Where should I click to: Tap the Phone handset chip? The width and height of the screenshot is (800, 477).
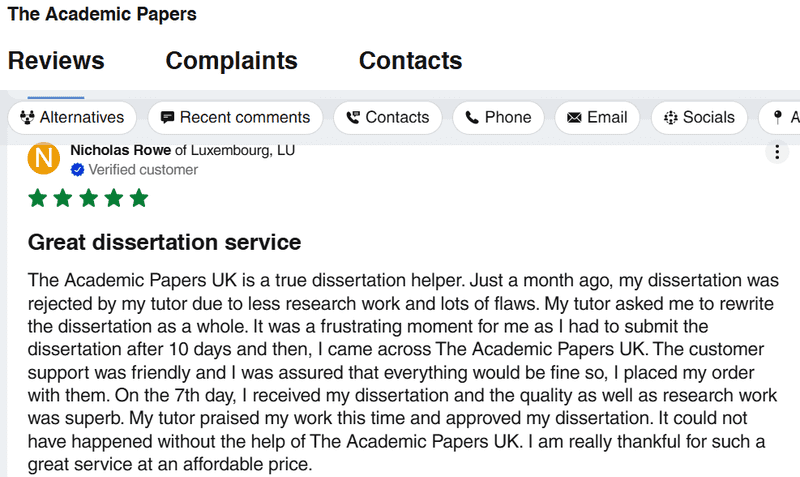498,118
